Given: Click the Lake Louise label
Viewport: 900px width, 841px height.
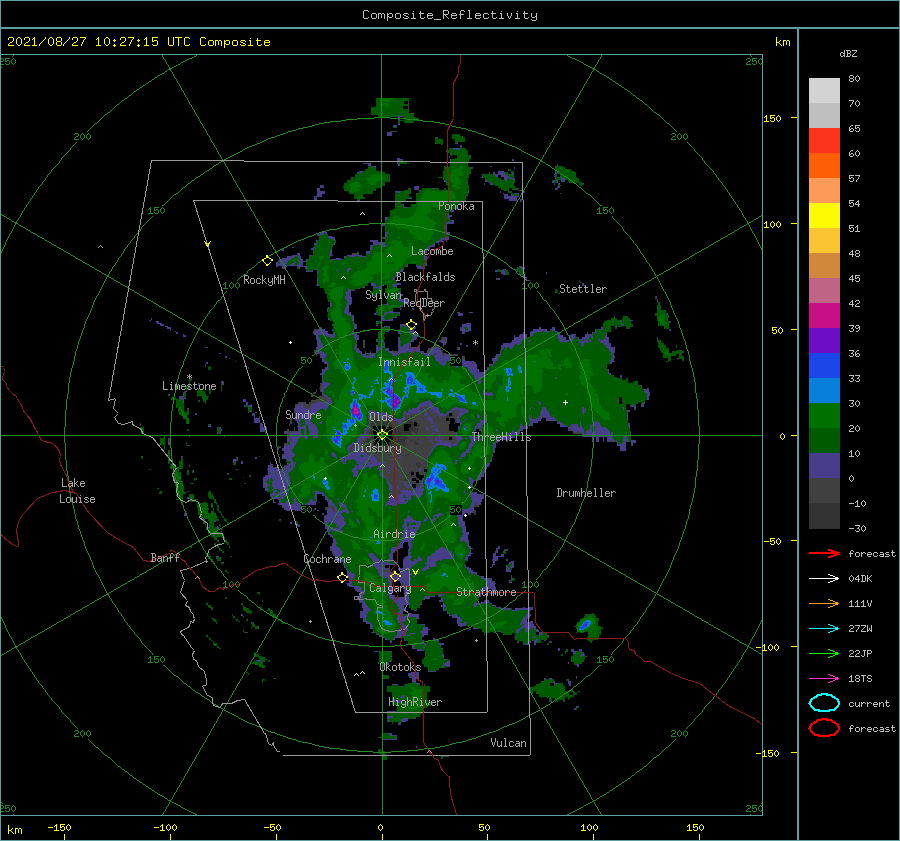Looking at the screenshot, I should tap(77, 491).
